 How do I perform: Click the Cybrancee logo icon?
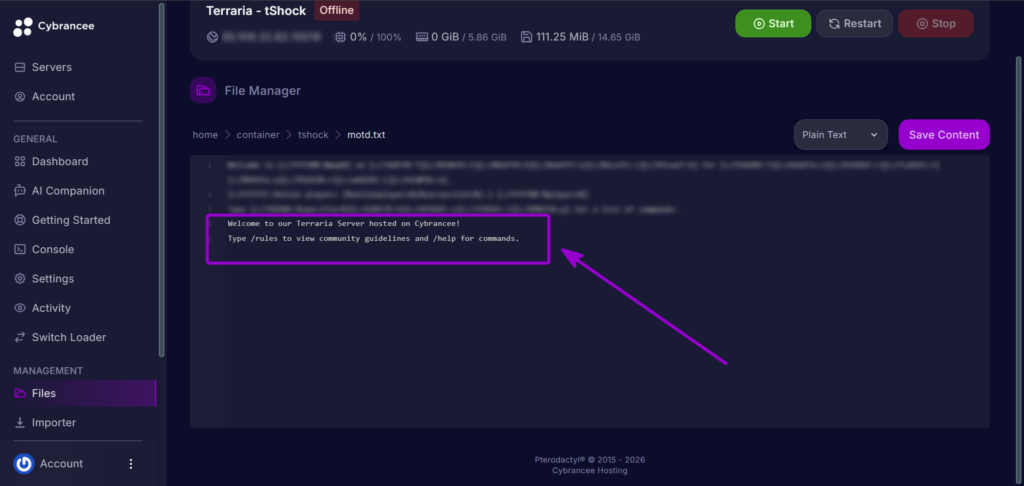[x=23, y=27]
